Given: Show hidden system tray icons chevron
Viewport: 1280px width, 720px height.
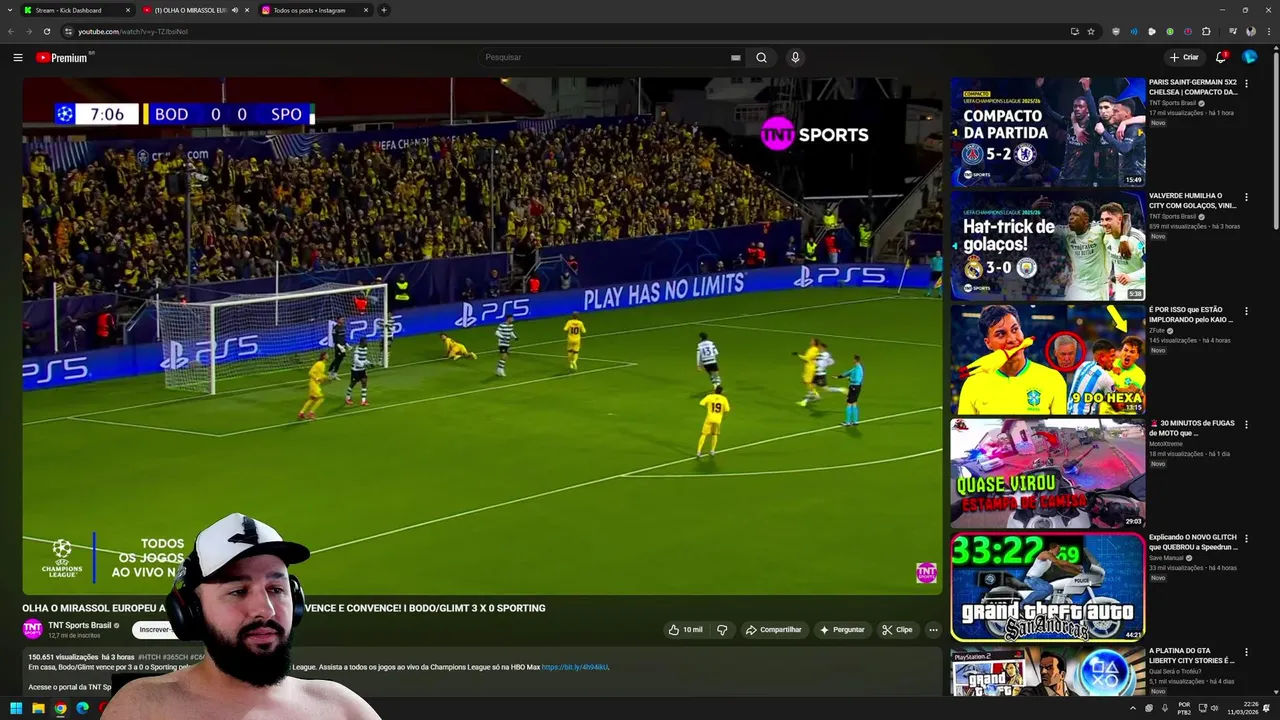Looking at the screenshot, I should (1133, 708).
